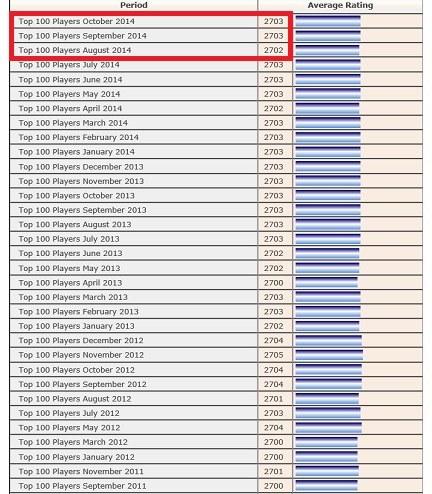Open Top 100 Players March 2012
The image size is (432, 494).
tap(73, 442)
